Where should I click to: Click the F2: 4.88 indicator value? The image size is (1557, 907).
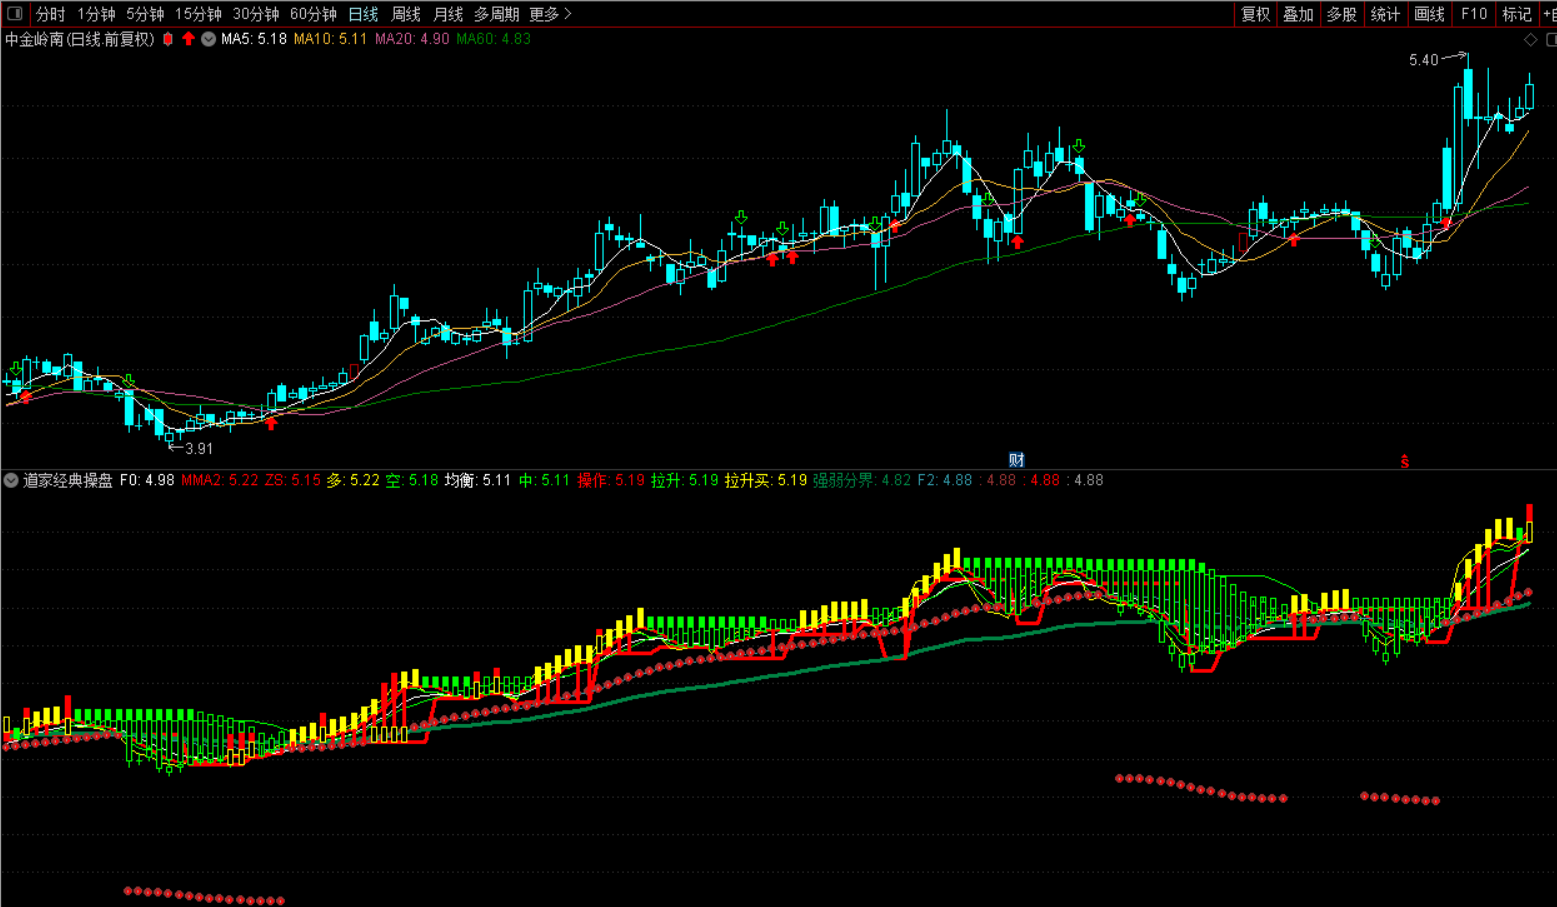coord(945,480)
